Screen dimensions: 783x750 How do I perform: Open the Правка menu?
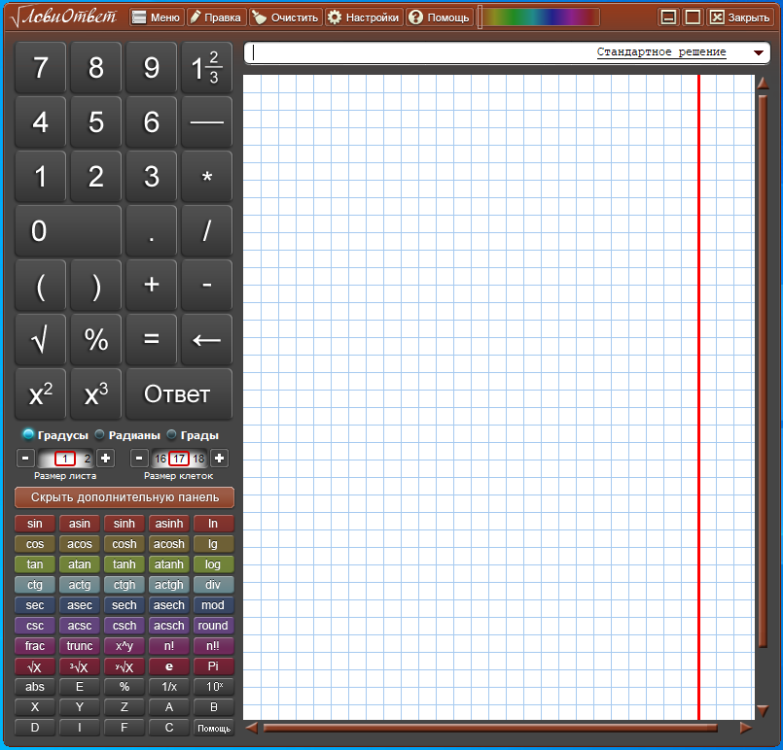click(217, 17)
